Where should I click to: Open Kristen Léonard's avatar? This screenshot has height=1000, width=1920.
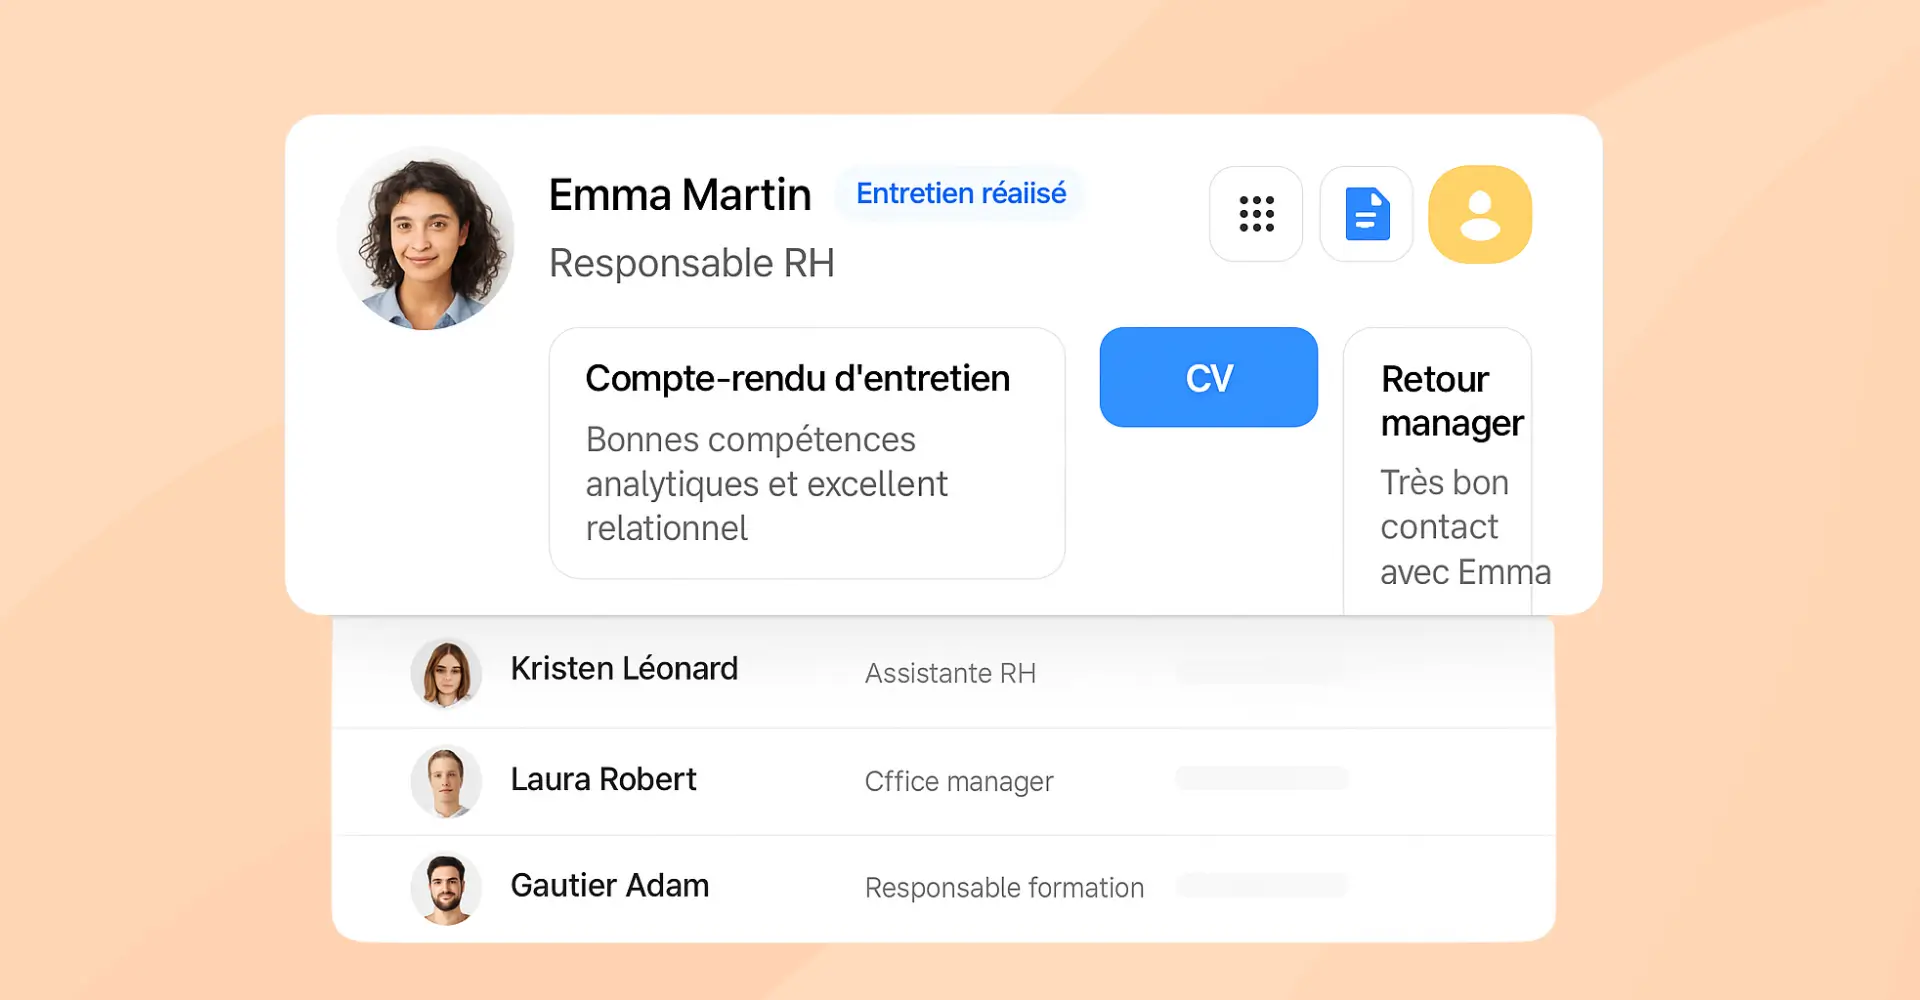pyautogui.click(x=446, y=673)
